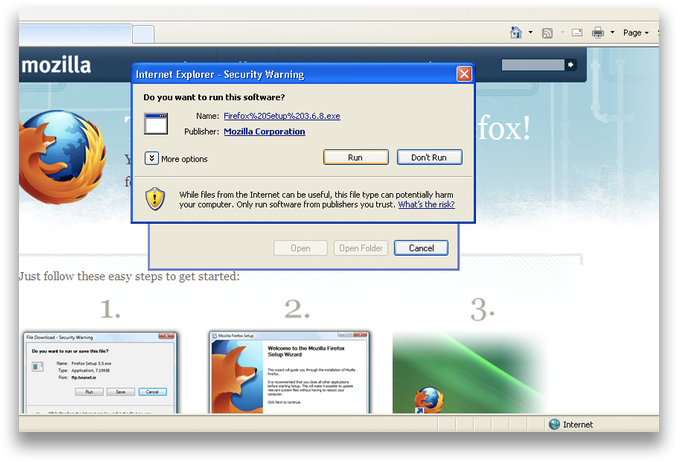
Task: Click 'Do you want to run this software?' heading
Action: tap(214, 97)
